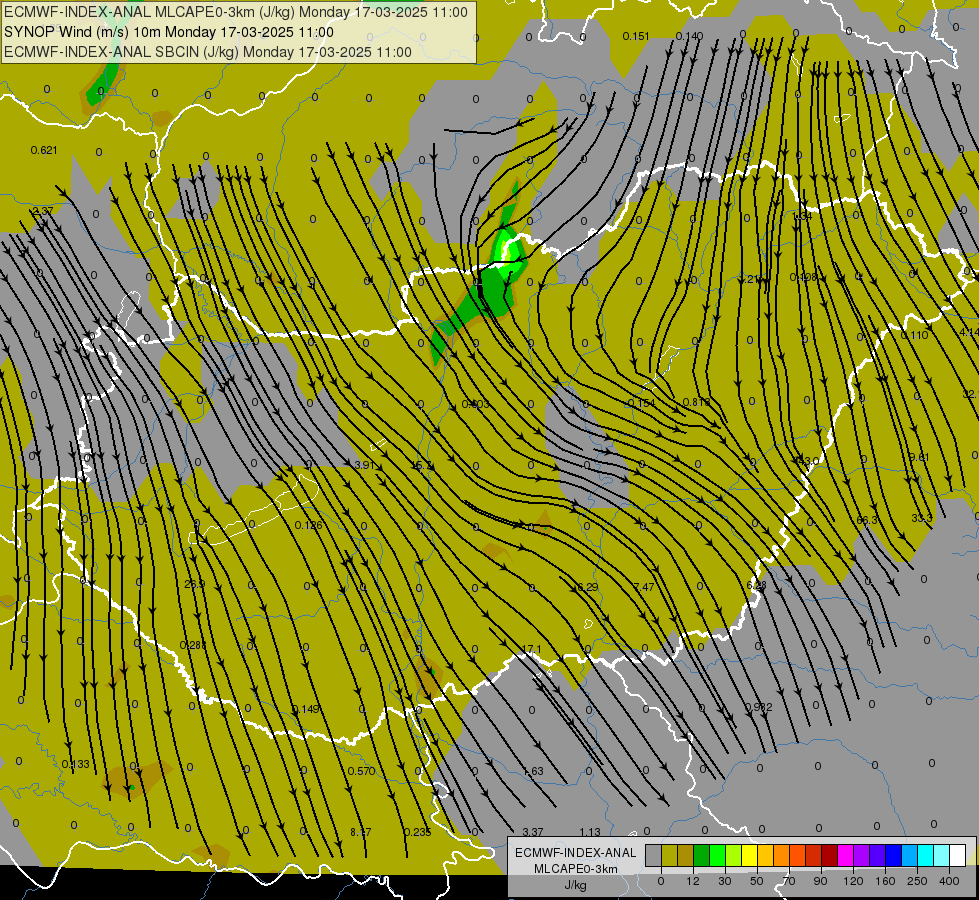Click the legend J/kg unit label

576,885
